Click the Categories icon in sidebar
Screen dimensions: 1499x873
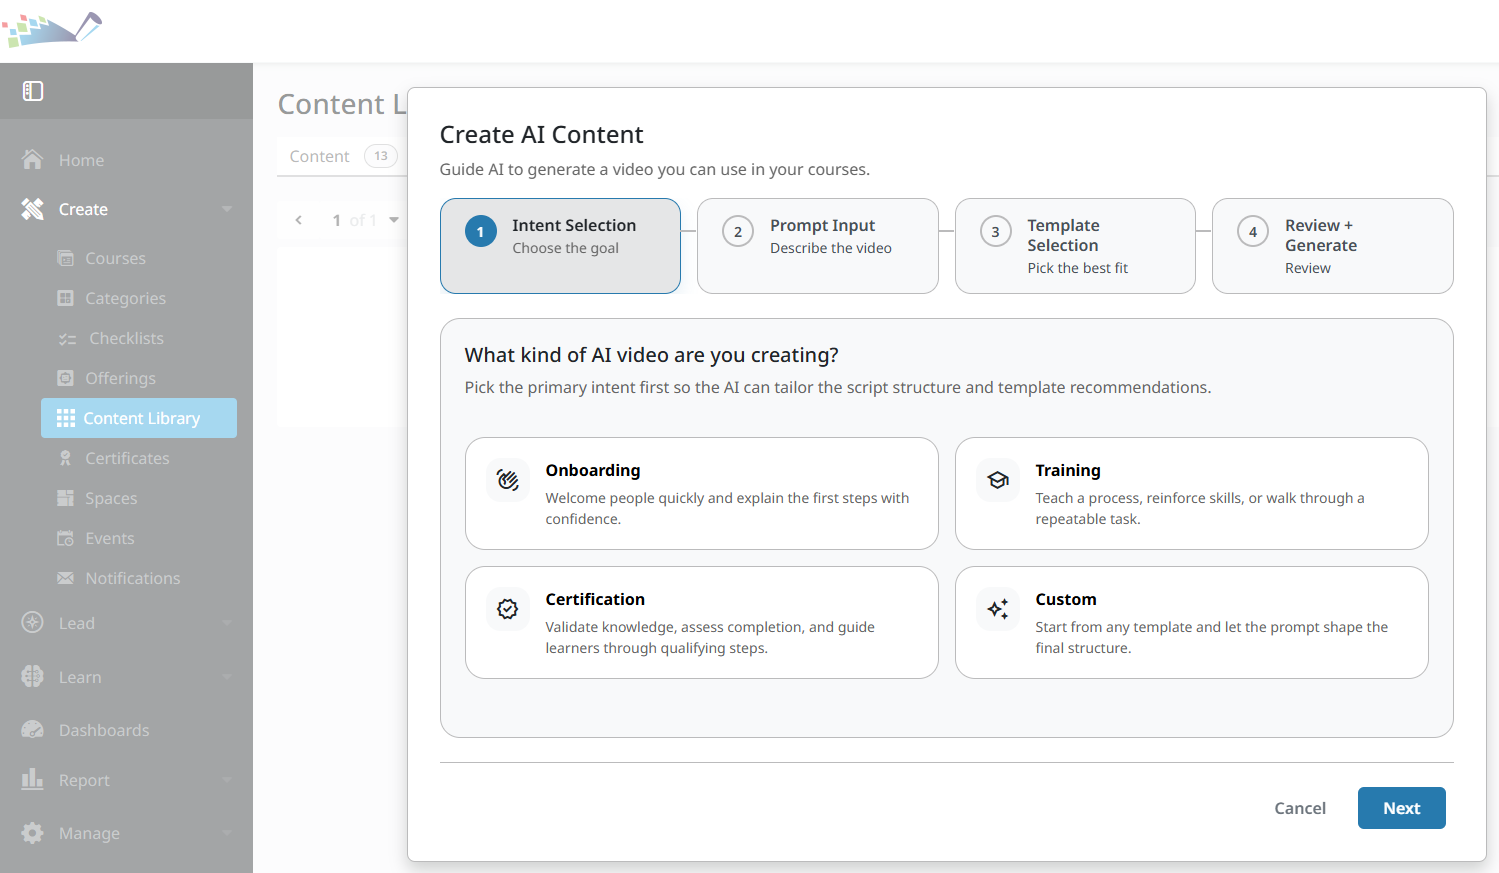[x=66, y=298]
